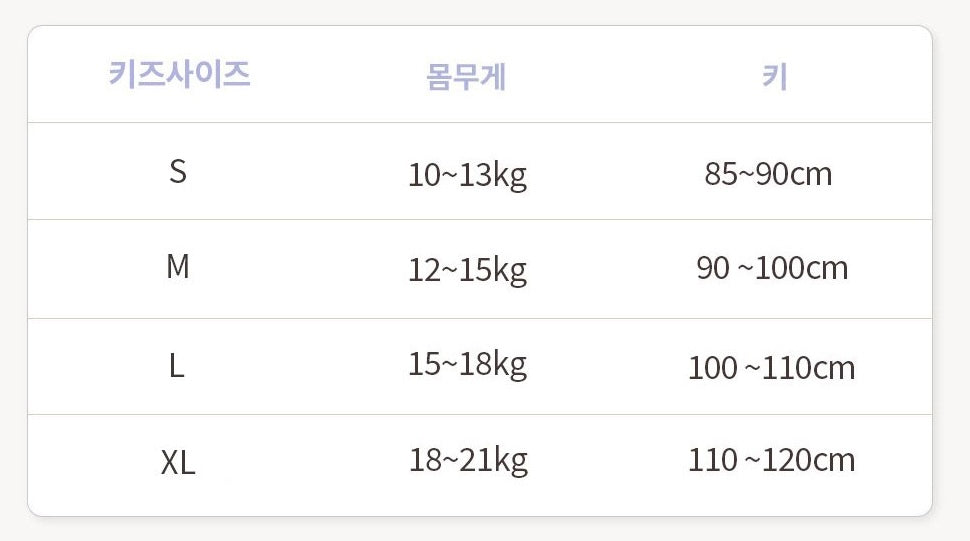Click the 키즈사이즈 column header
The image size is (970, 541).
click(179, 74)
